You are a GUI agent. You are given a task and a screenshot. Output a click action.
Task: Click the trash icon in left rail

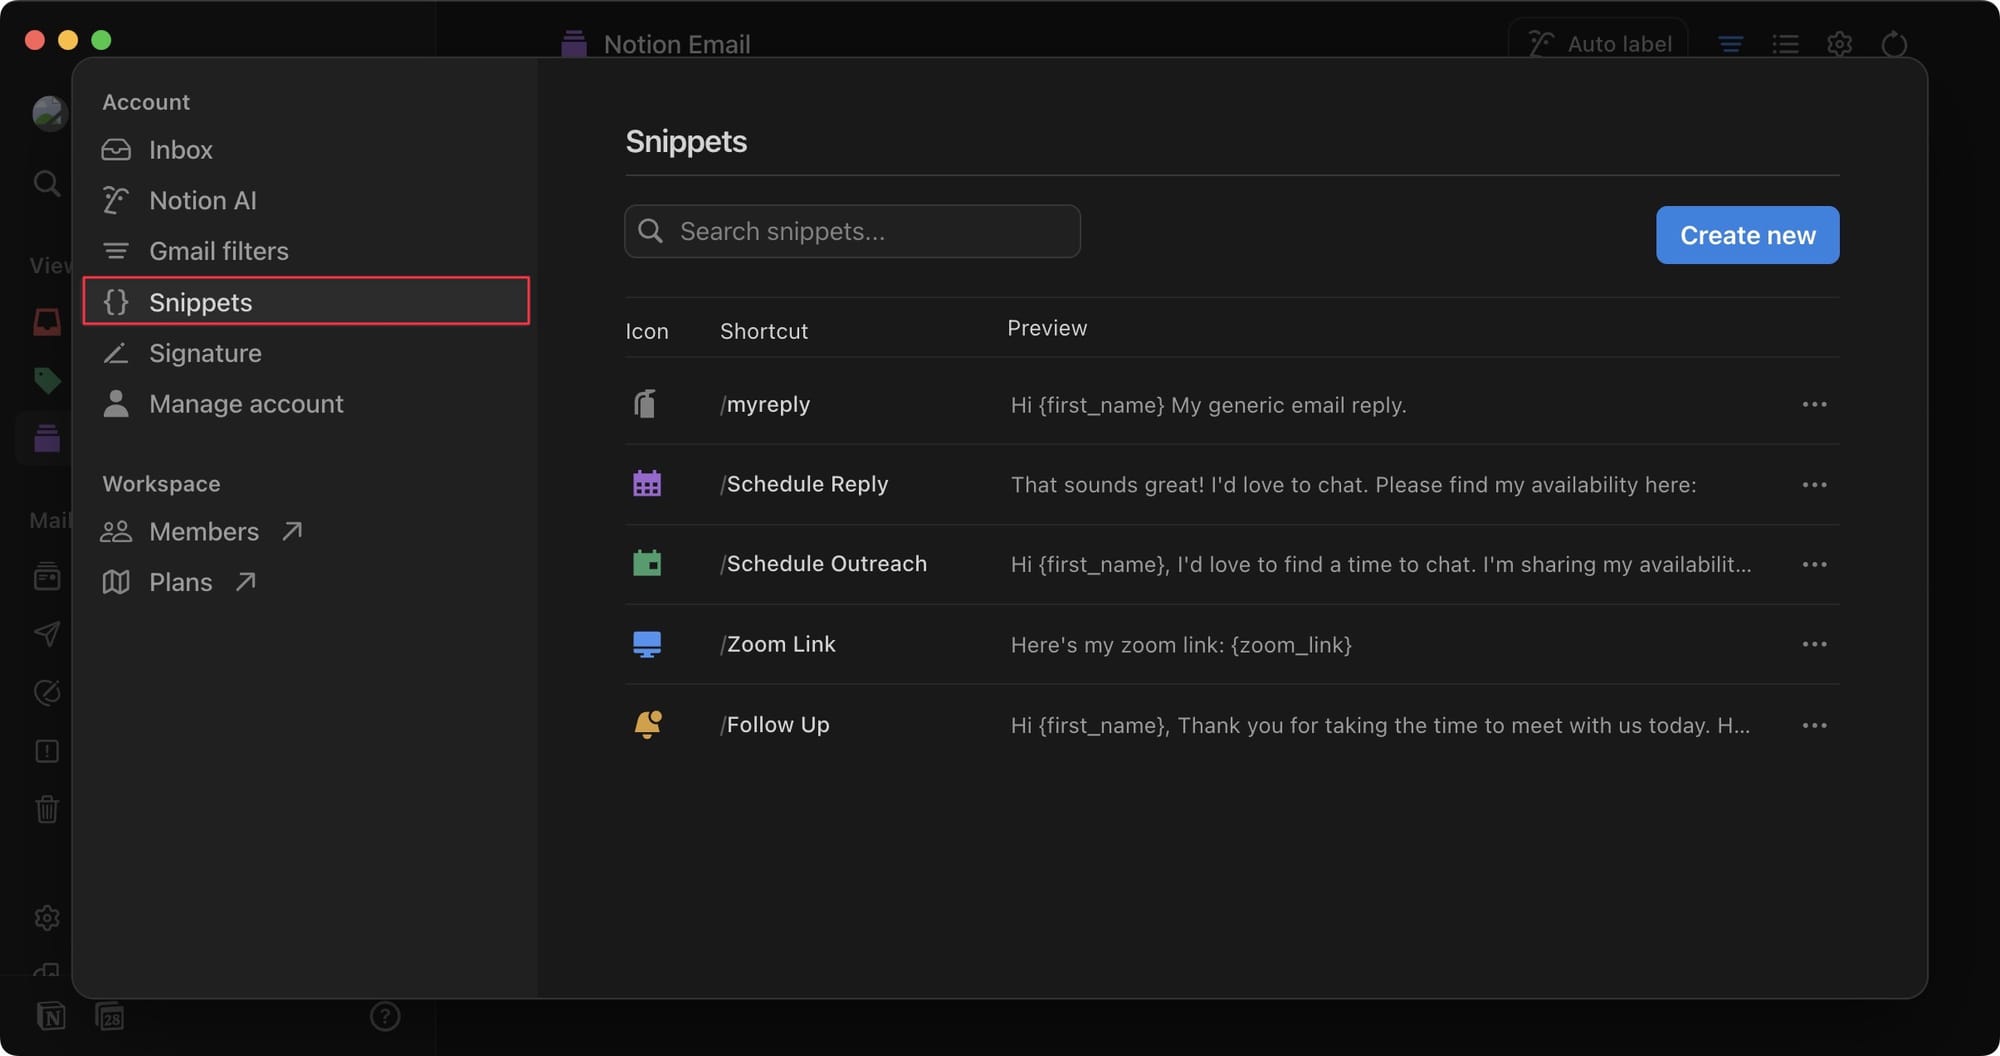point(46,809)
